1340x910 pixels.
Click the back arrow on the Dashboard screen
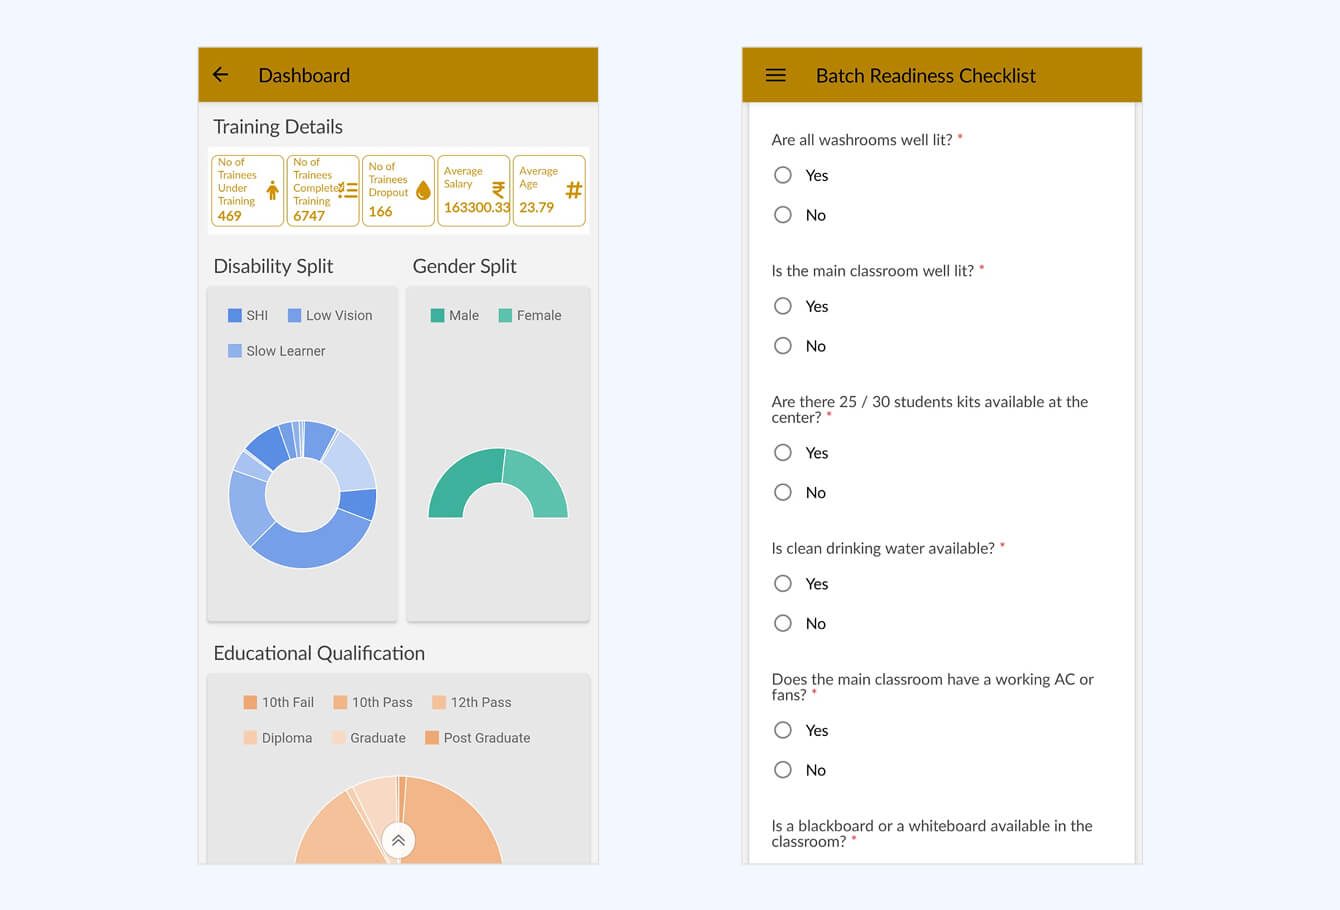click(x=220, y=74)
